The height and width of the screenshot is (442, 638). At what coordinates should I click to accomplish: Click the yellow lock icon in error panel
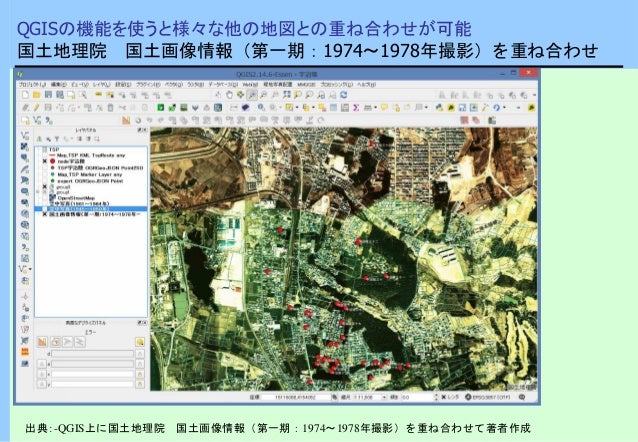click(140, 342)
